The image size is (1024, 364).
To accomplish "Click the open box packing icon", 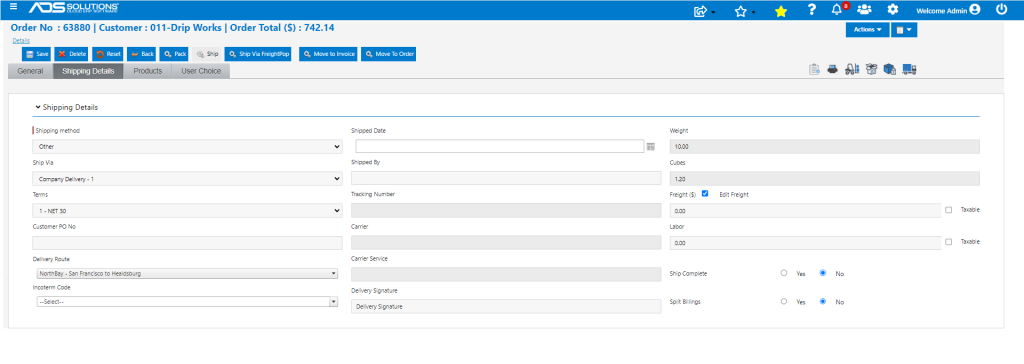I will coord(870,69).
